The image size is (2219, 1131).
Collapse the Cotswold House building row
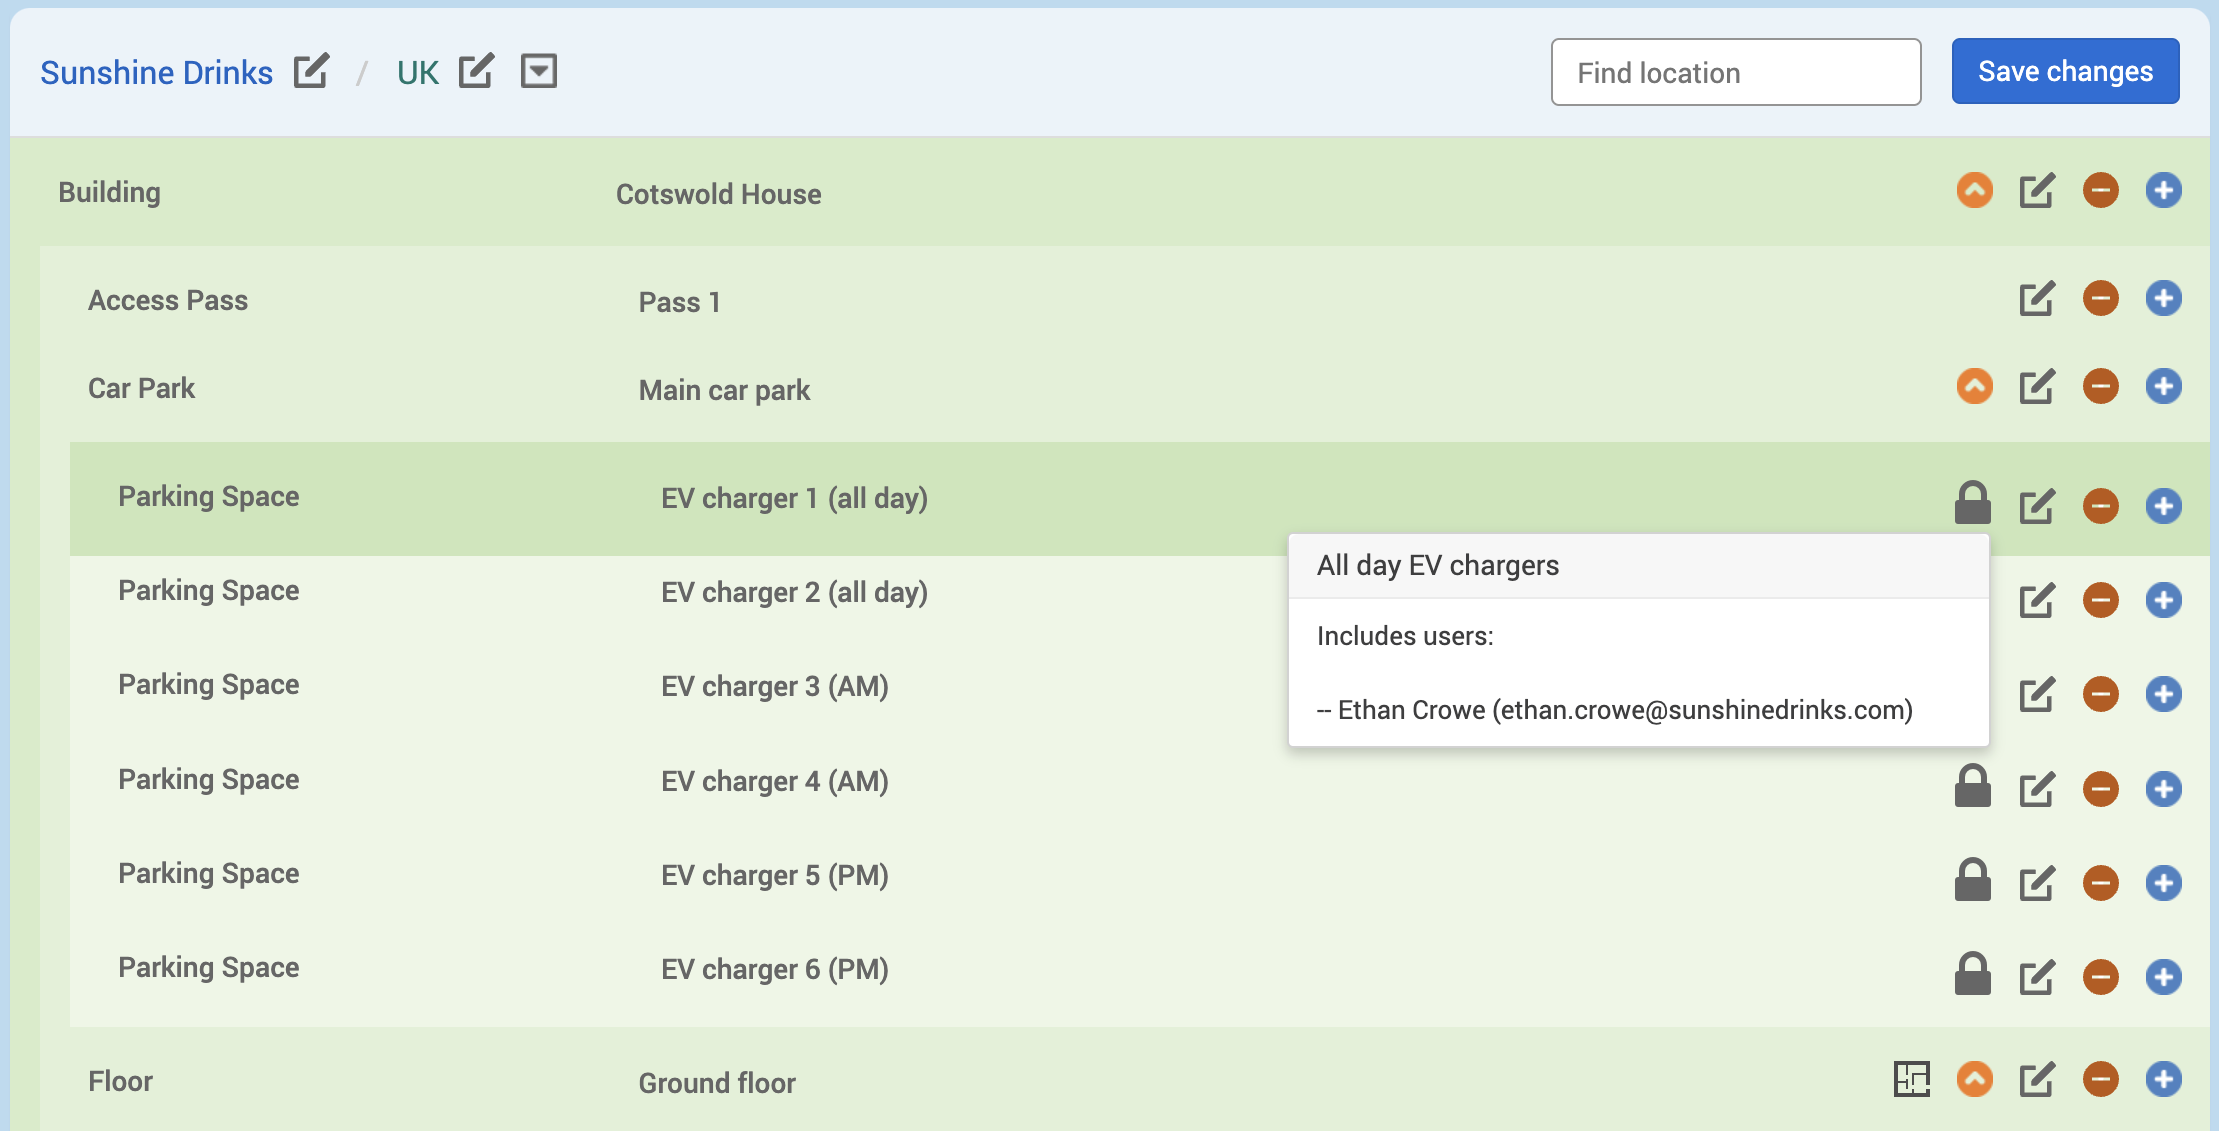tap(1974, 190)
